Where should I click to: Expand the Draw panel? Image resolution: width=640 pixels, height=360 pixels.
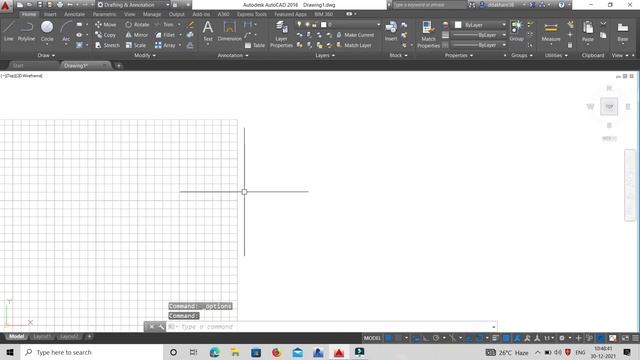click(x=46, y=55)
